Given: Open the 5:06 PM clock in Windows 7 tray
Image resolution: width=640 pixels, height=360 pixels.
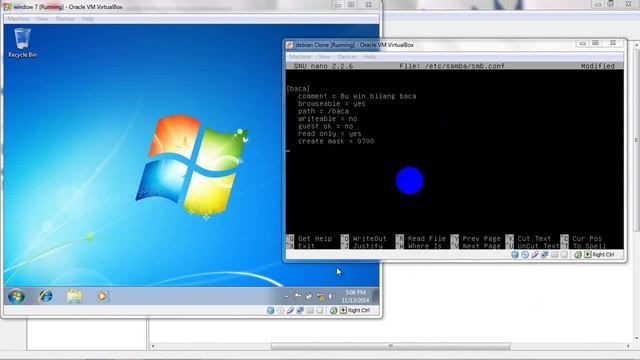Looking at the screenshot, I should pos(355,296).
